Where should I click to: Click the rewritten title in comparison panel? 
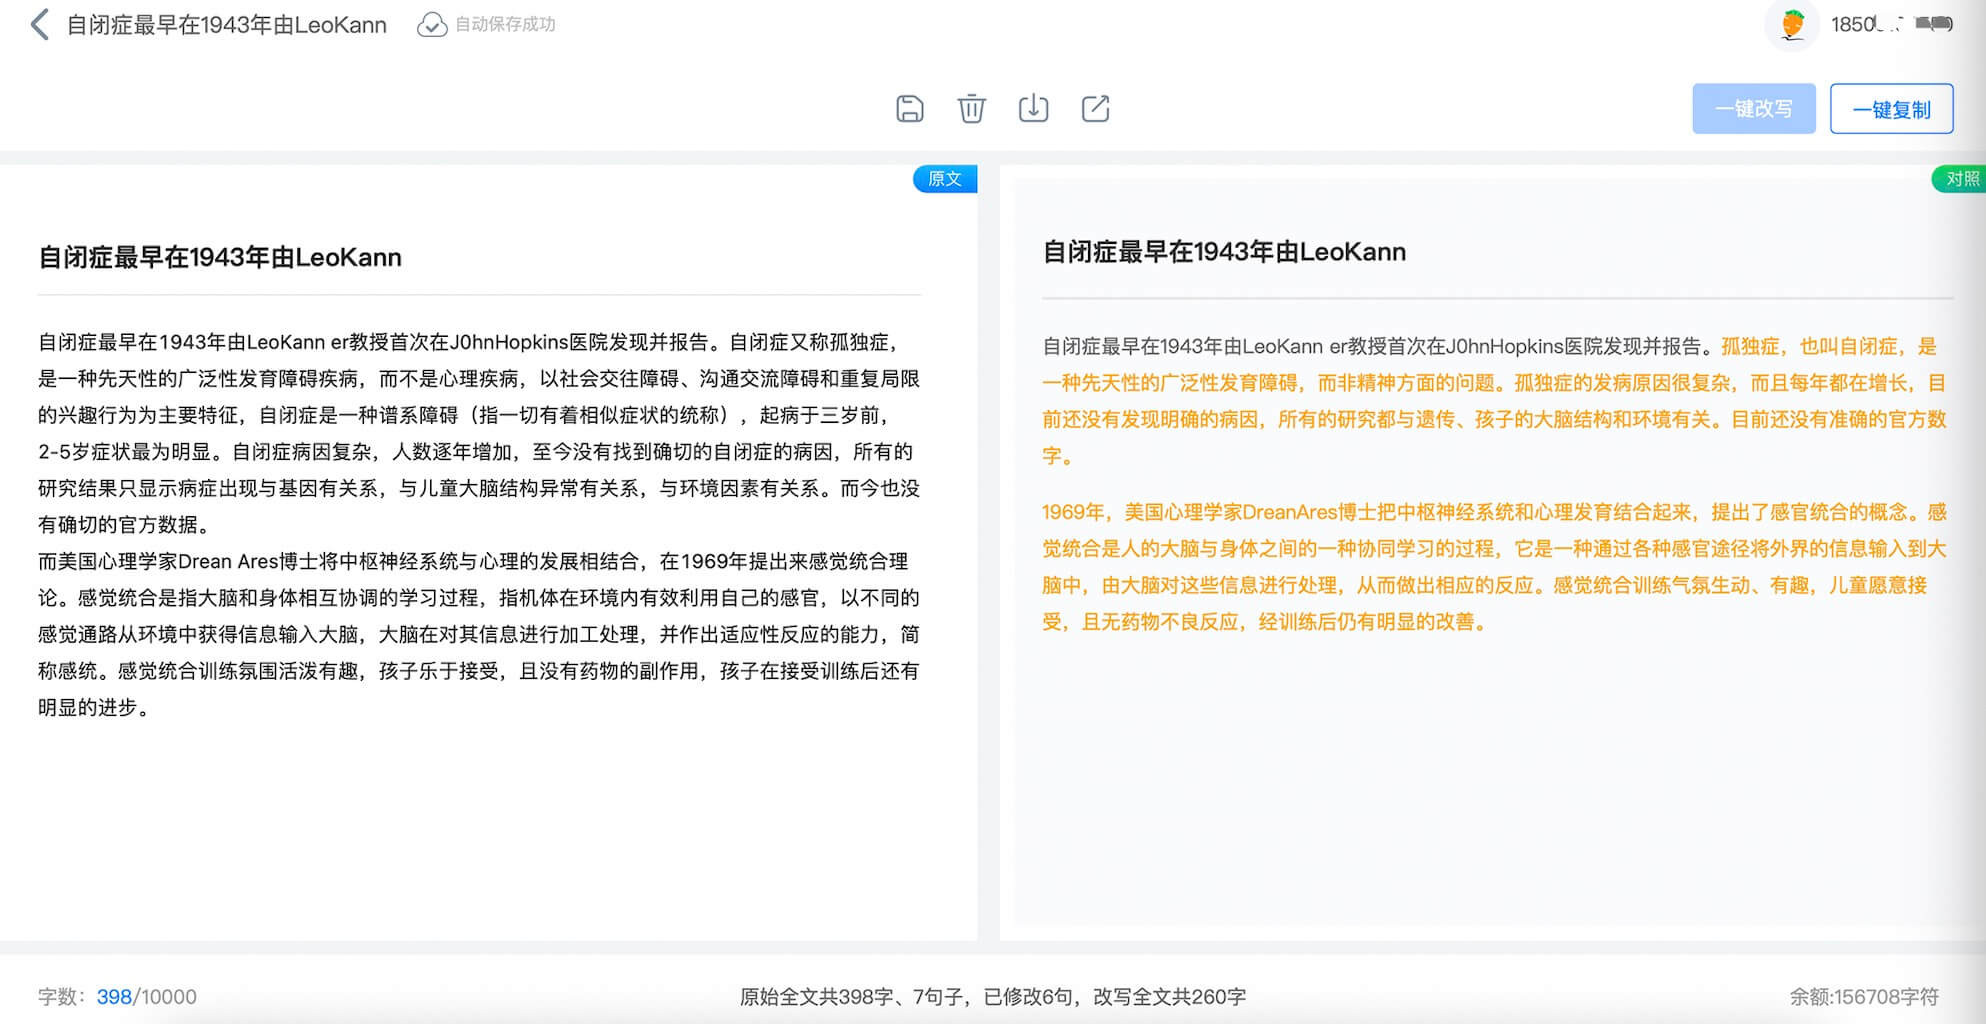(x=1224, y=252)
